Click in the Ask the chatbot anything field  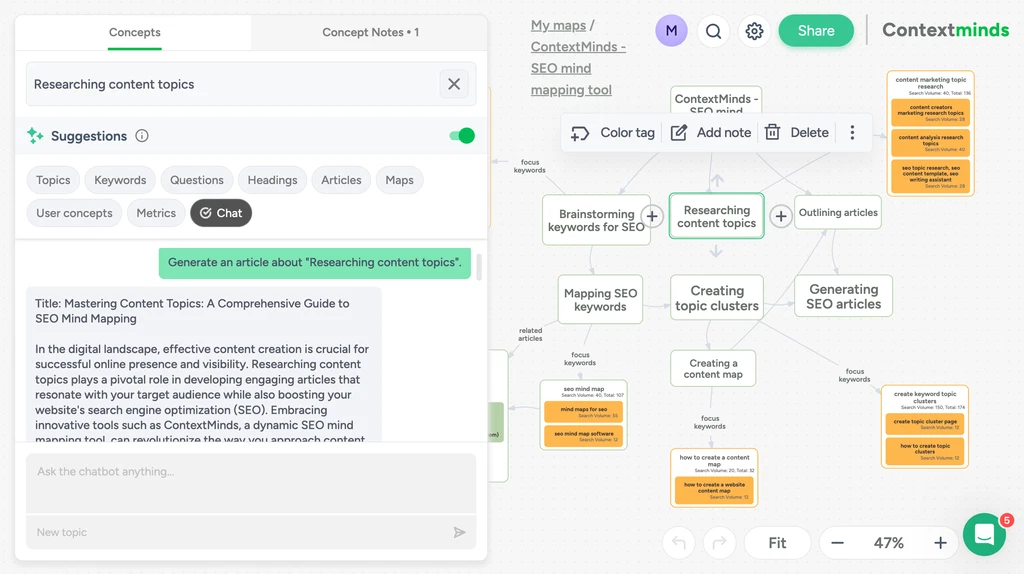pos(251,483)
